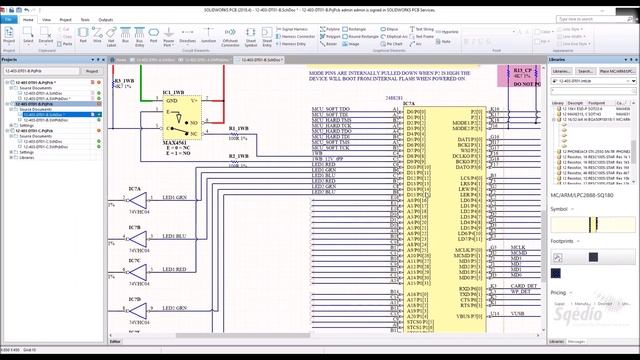Switch to the Project ribbon tab

click(x=65, y=20)
